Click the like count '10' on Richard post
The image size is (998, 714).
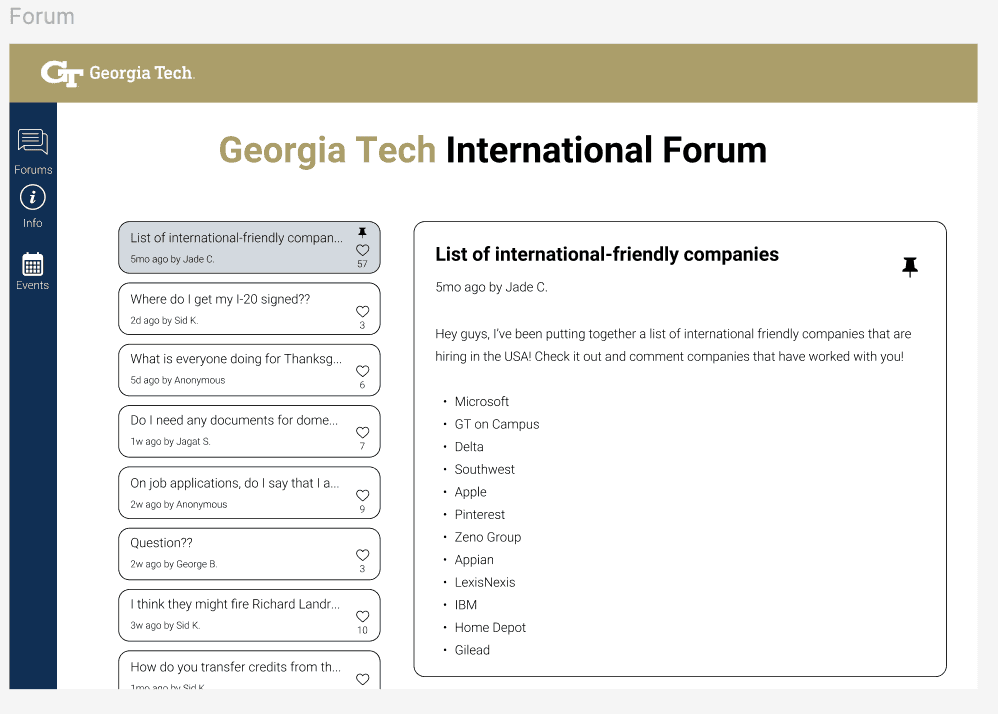point(362,630)
